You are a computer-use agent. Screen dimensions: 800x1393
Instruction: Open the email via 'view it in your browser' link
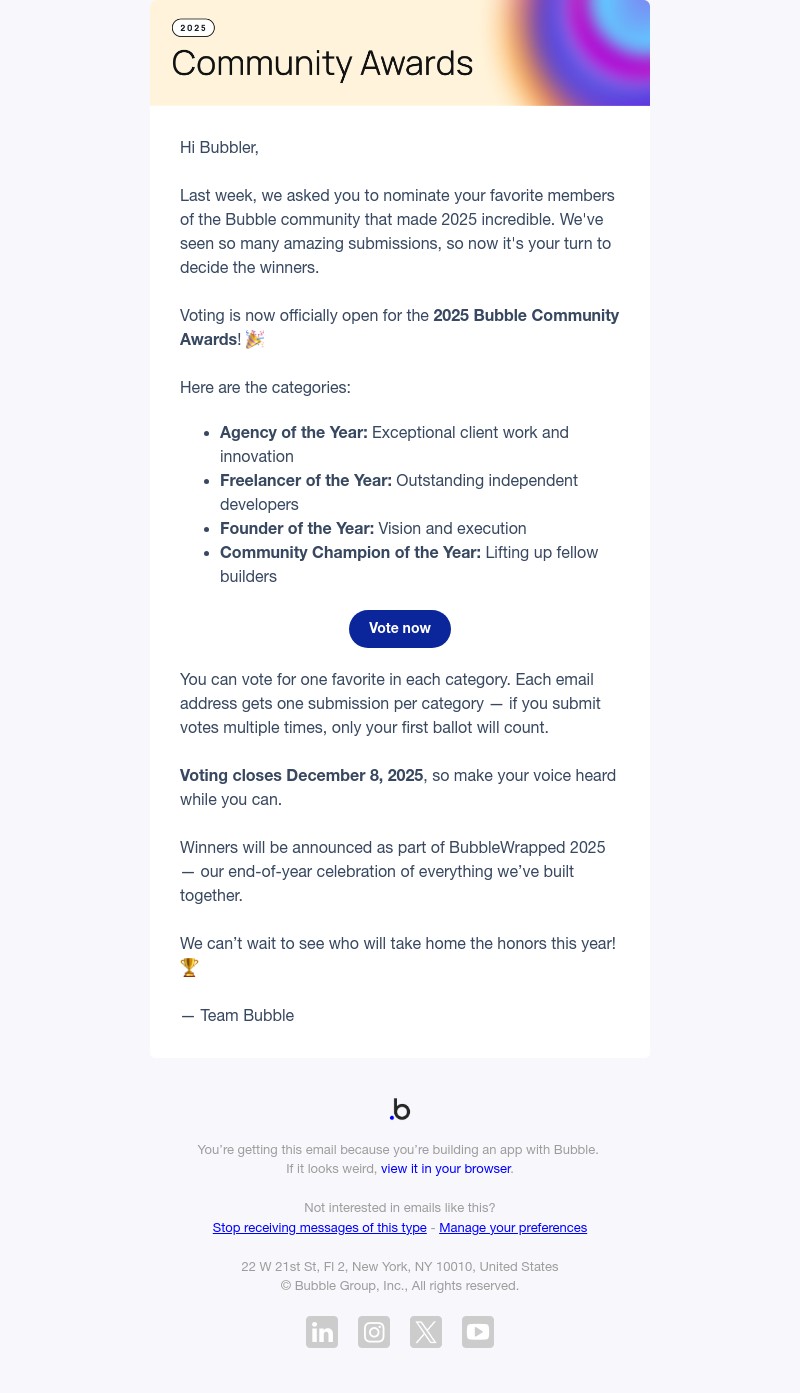(446, 1168)
